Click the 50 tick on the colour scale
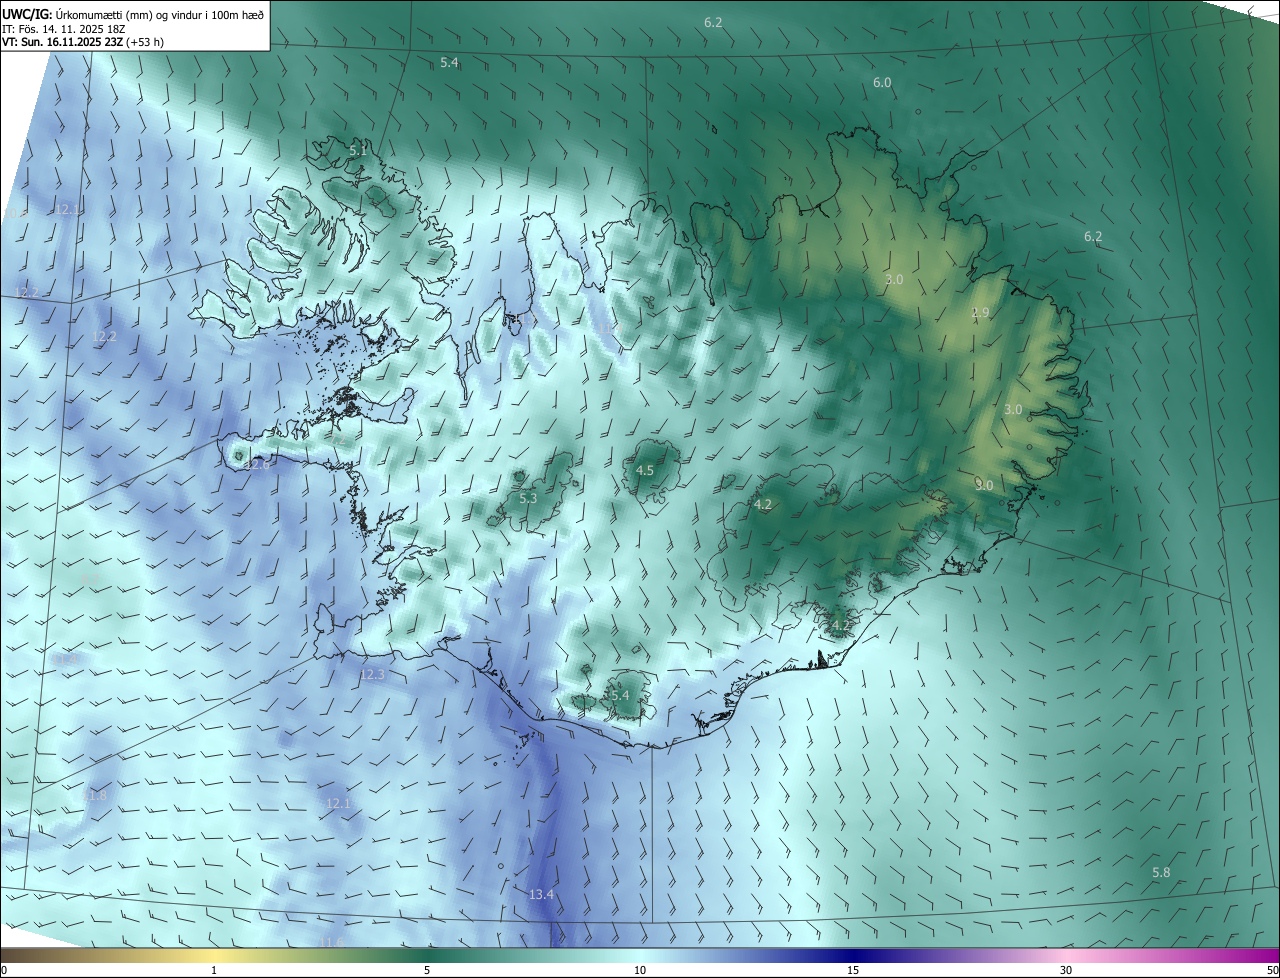Screen dimensions: 1280x978 [1271, 970]
